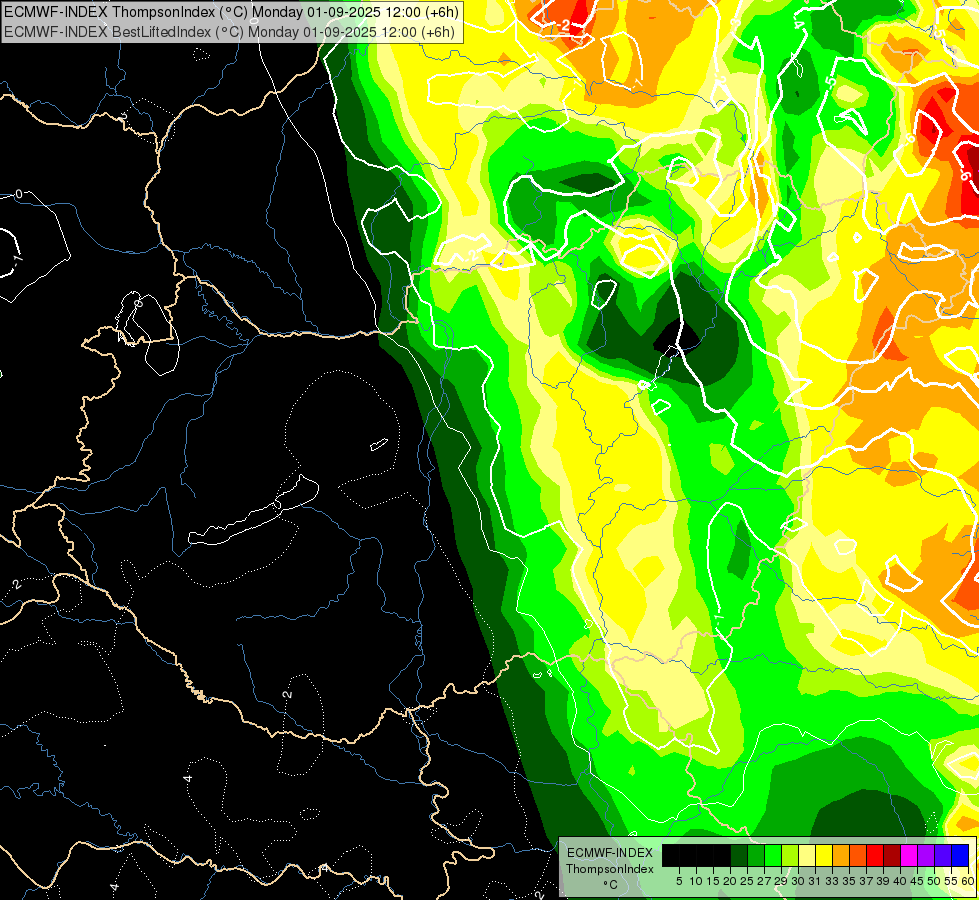The height and width of the screenshot is (900, 979).
Task: Select the yellow-green 29–30 legend swatch
Action: tap(790, 855)
